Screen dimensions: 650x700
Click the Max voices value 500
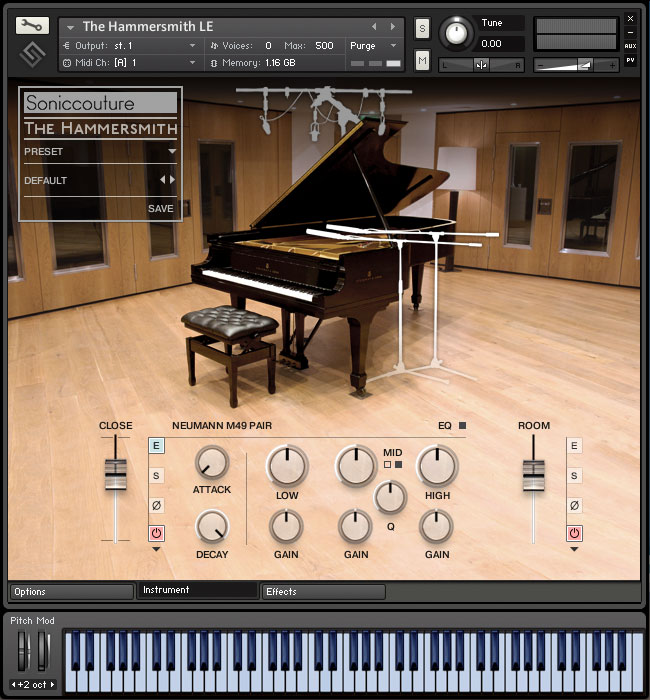click(324, 46)
